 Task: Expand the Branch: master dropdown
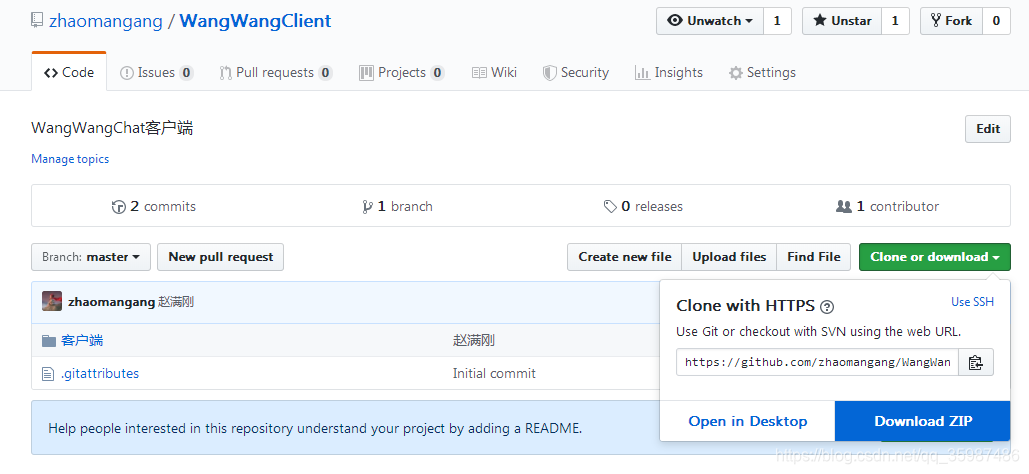click(91, 257)
